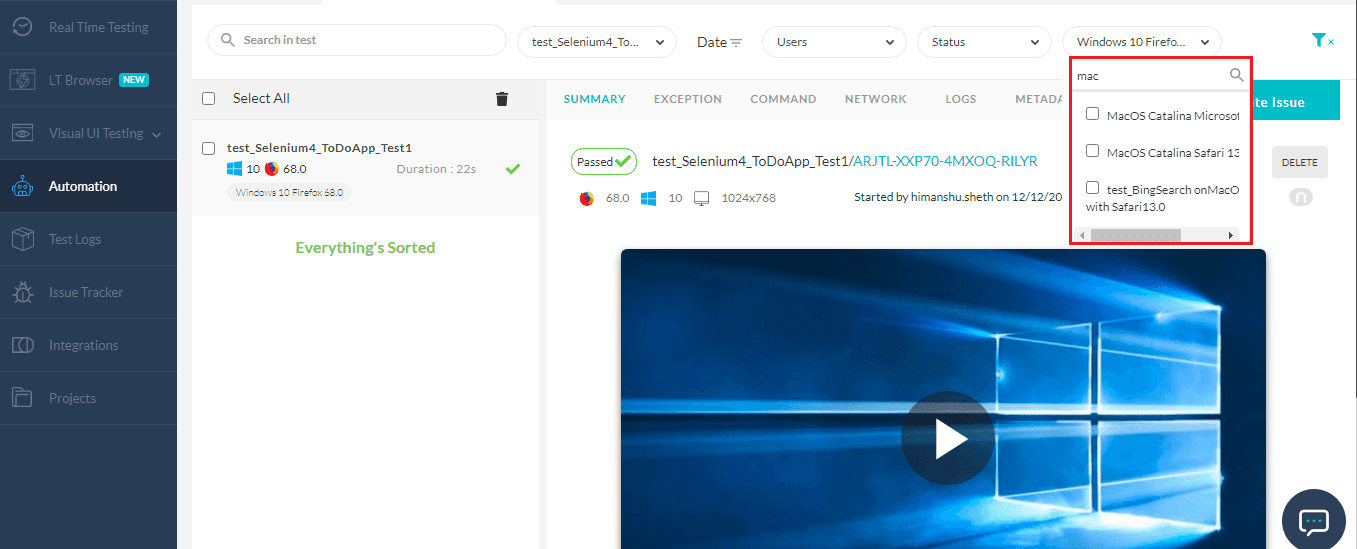Open Users filter dropdown
Viewport: 1357px width, 549px height.
(834, 42)
